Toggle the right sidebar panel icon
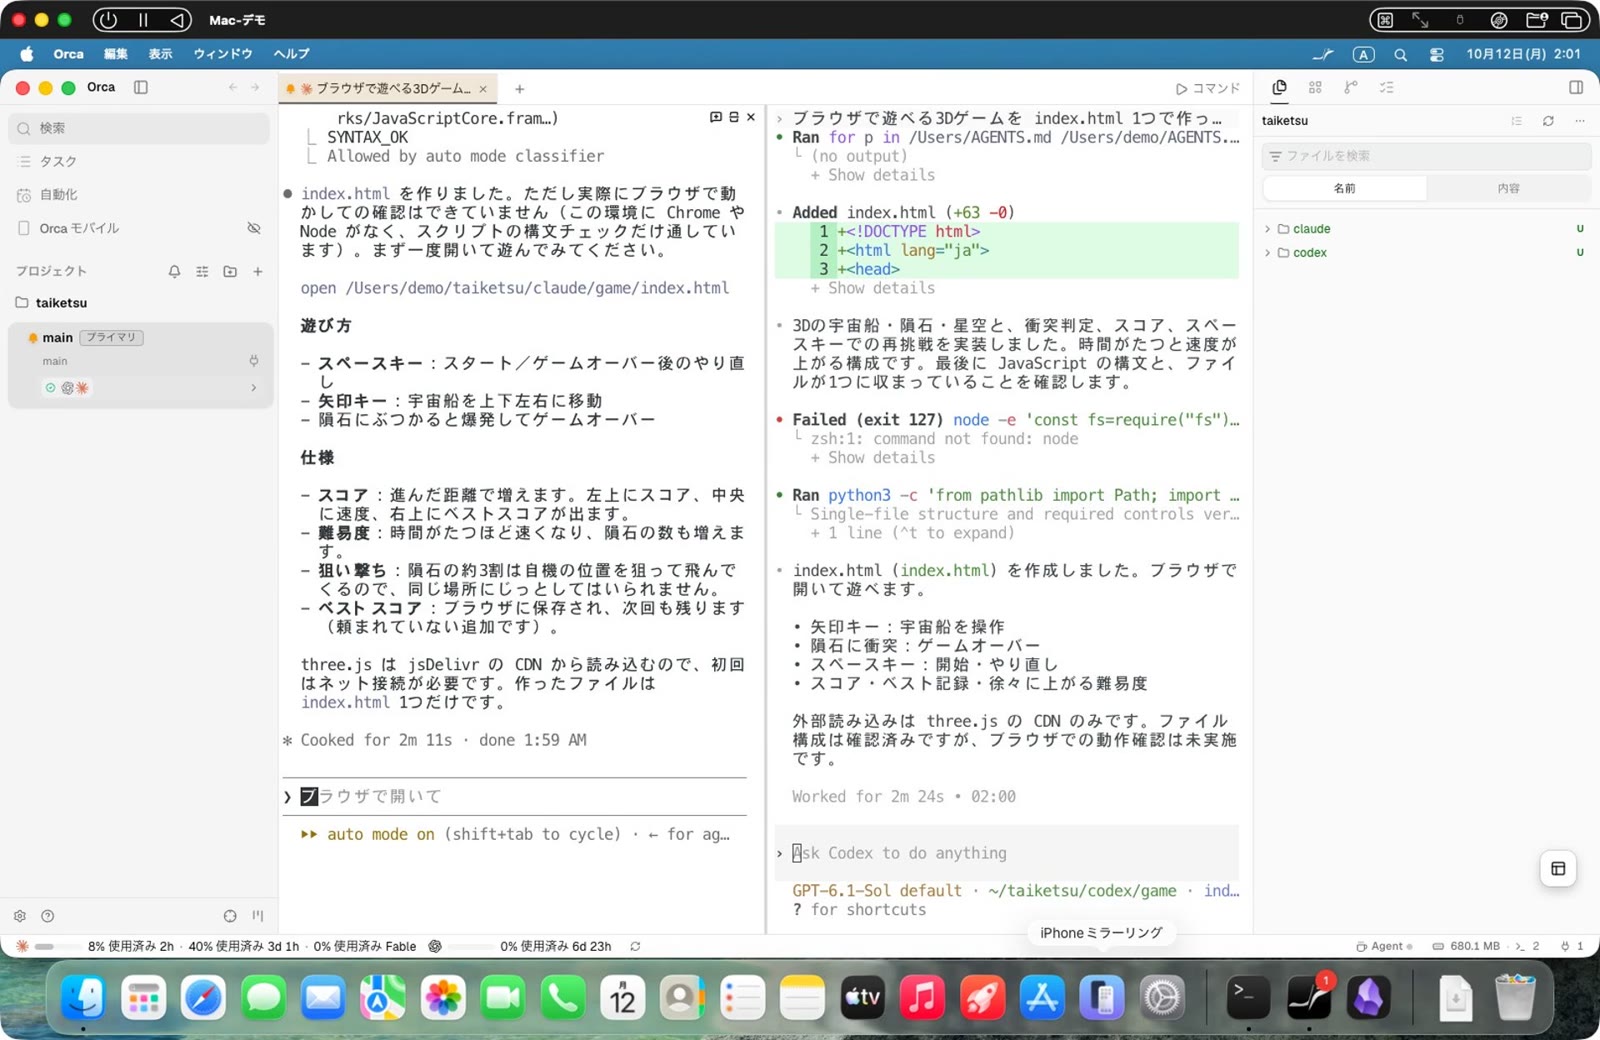The height and width of the screenshot is (1040, 1600). click(1576, 88)
